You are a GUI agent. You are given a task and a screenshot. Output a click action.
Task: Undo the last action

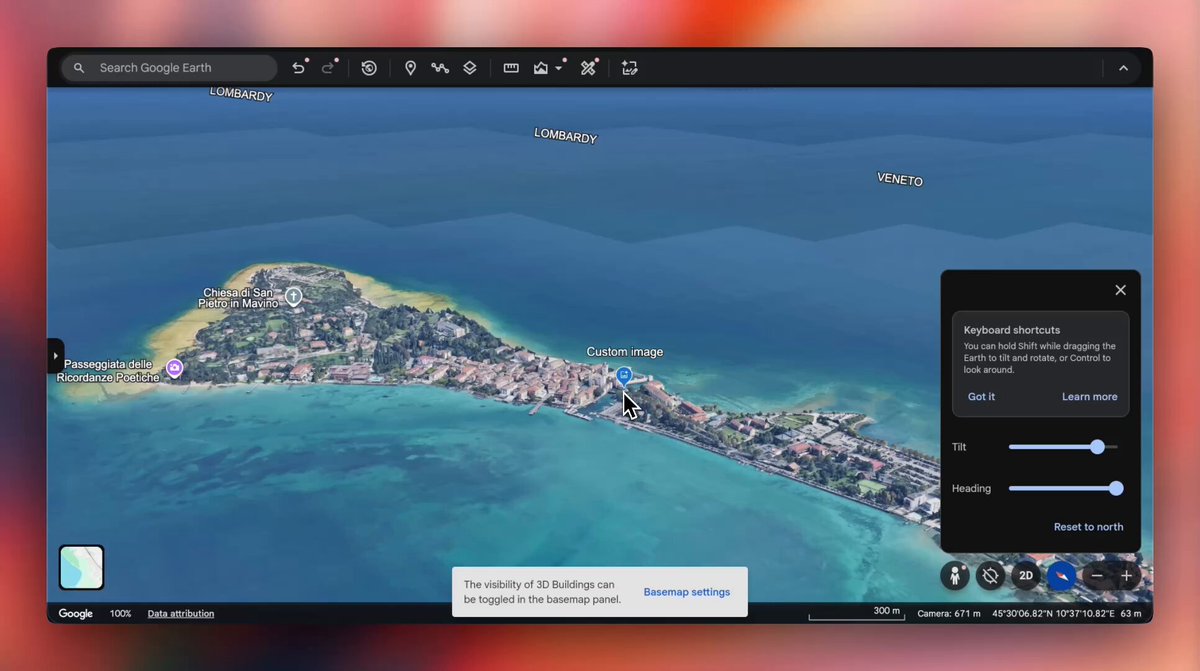298,68
